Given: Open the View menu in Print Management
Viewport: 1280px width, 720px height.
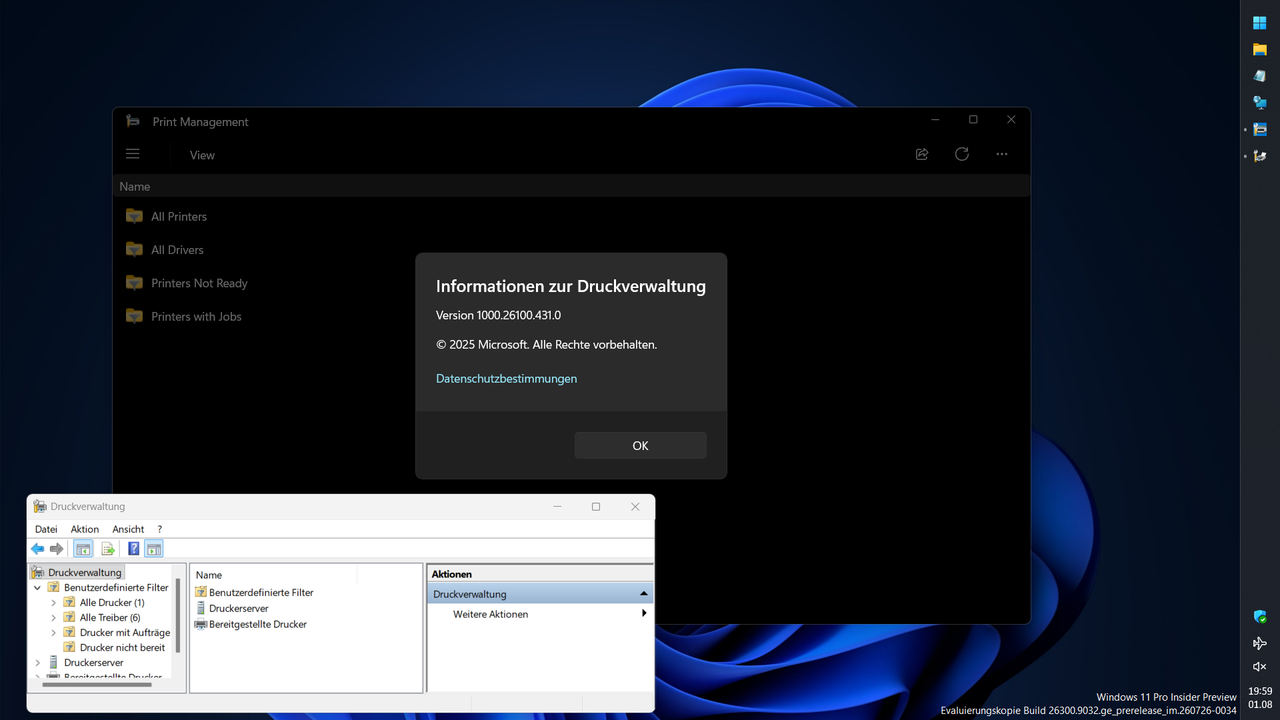Looking at the screenshot, I should pos(202,155).
